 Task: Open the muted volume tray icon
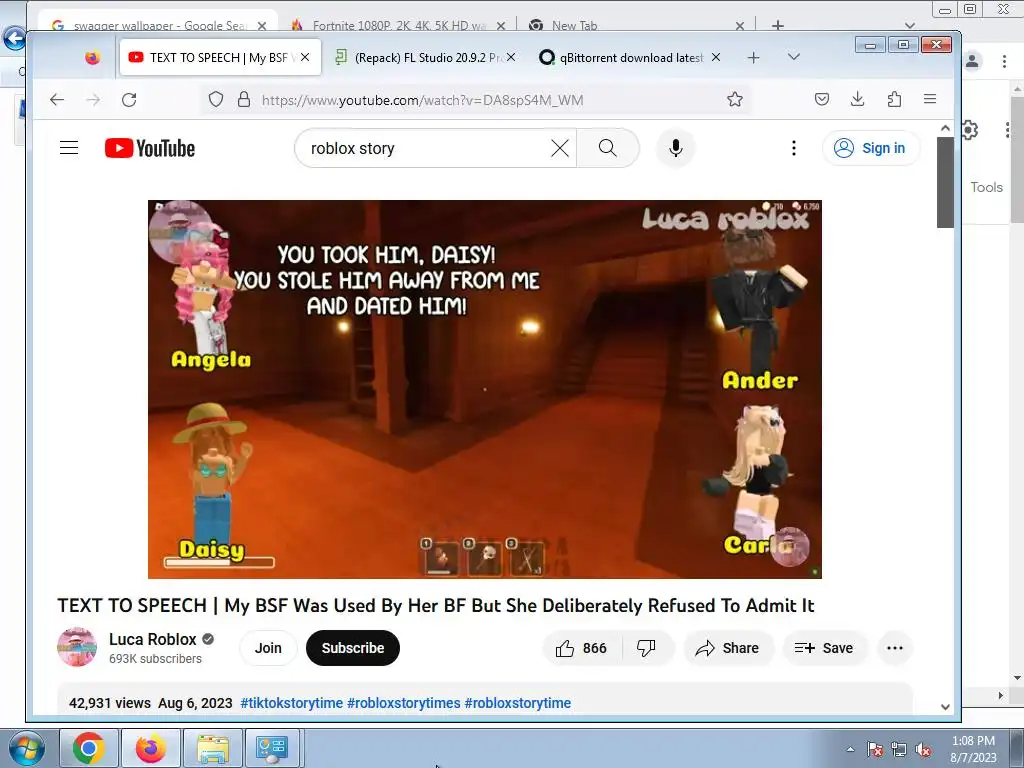pos(923,749)
